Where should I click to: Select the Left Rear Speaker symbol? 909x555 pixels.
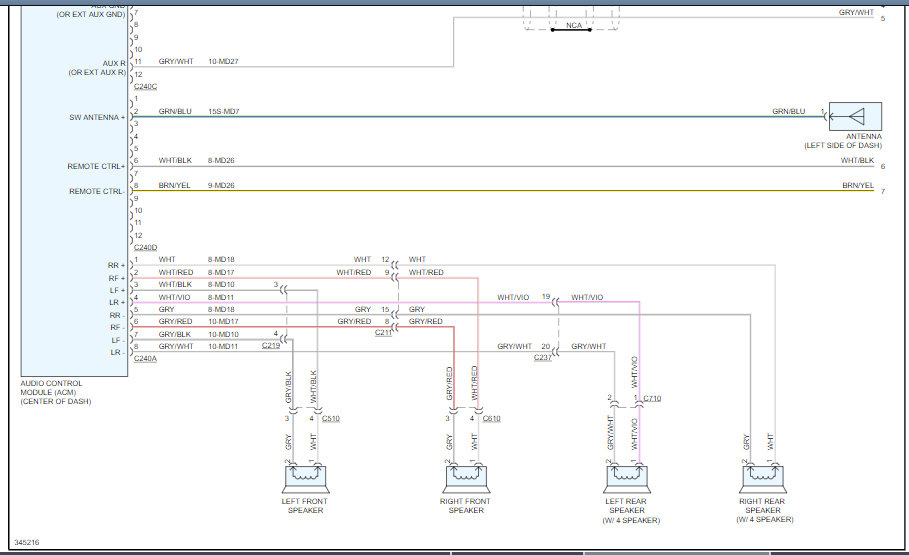coord(626,477)
